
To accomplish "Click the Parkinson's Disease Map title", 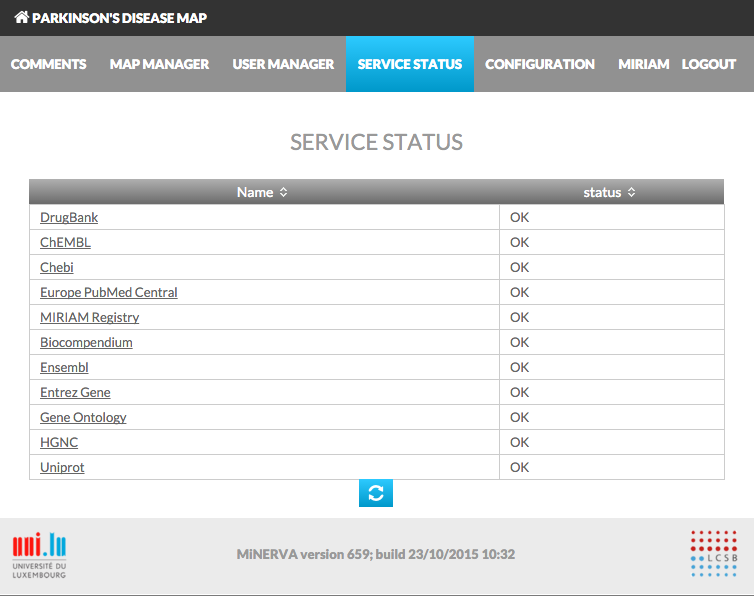I will (x=119, y=18).
